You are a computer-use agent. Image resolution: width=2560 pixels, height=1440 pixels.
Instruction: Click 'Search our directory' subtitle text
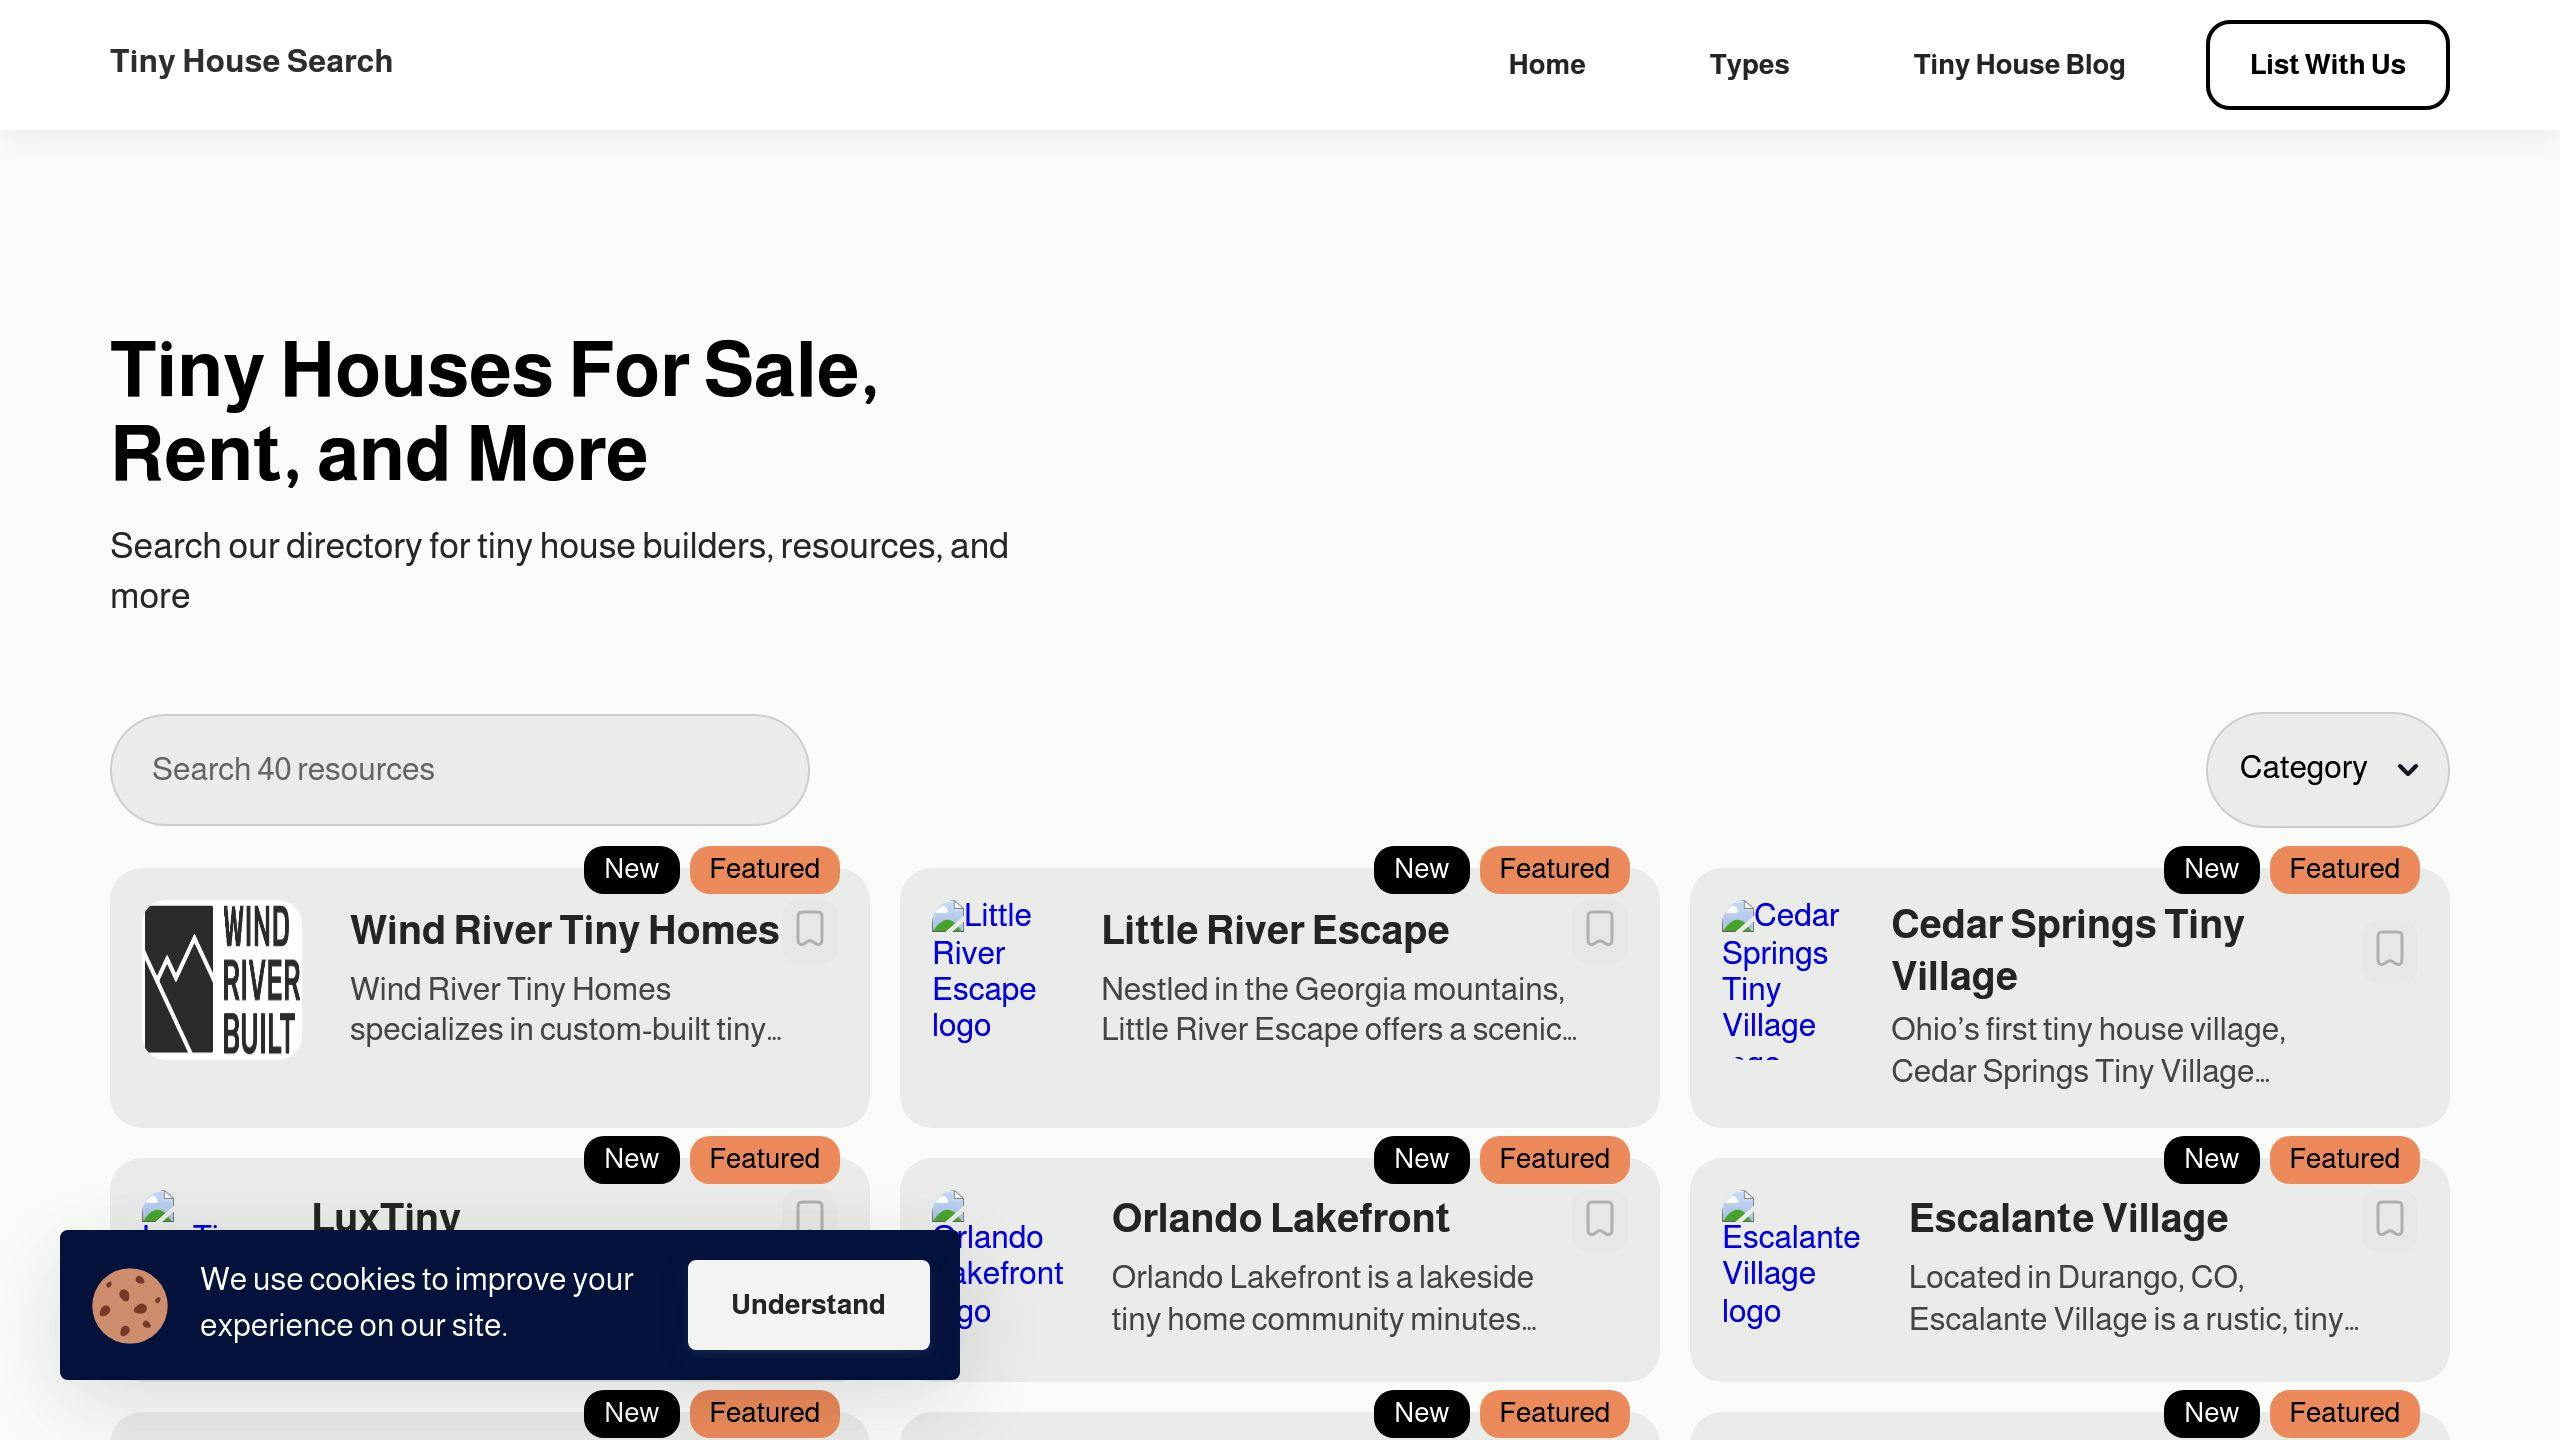559,570
